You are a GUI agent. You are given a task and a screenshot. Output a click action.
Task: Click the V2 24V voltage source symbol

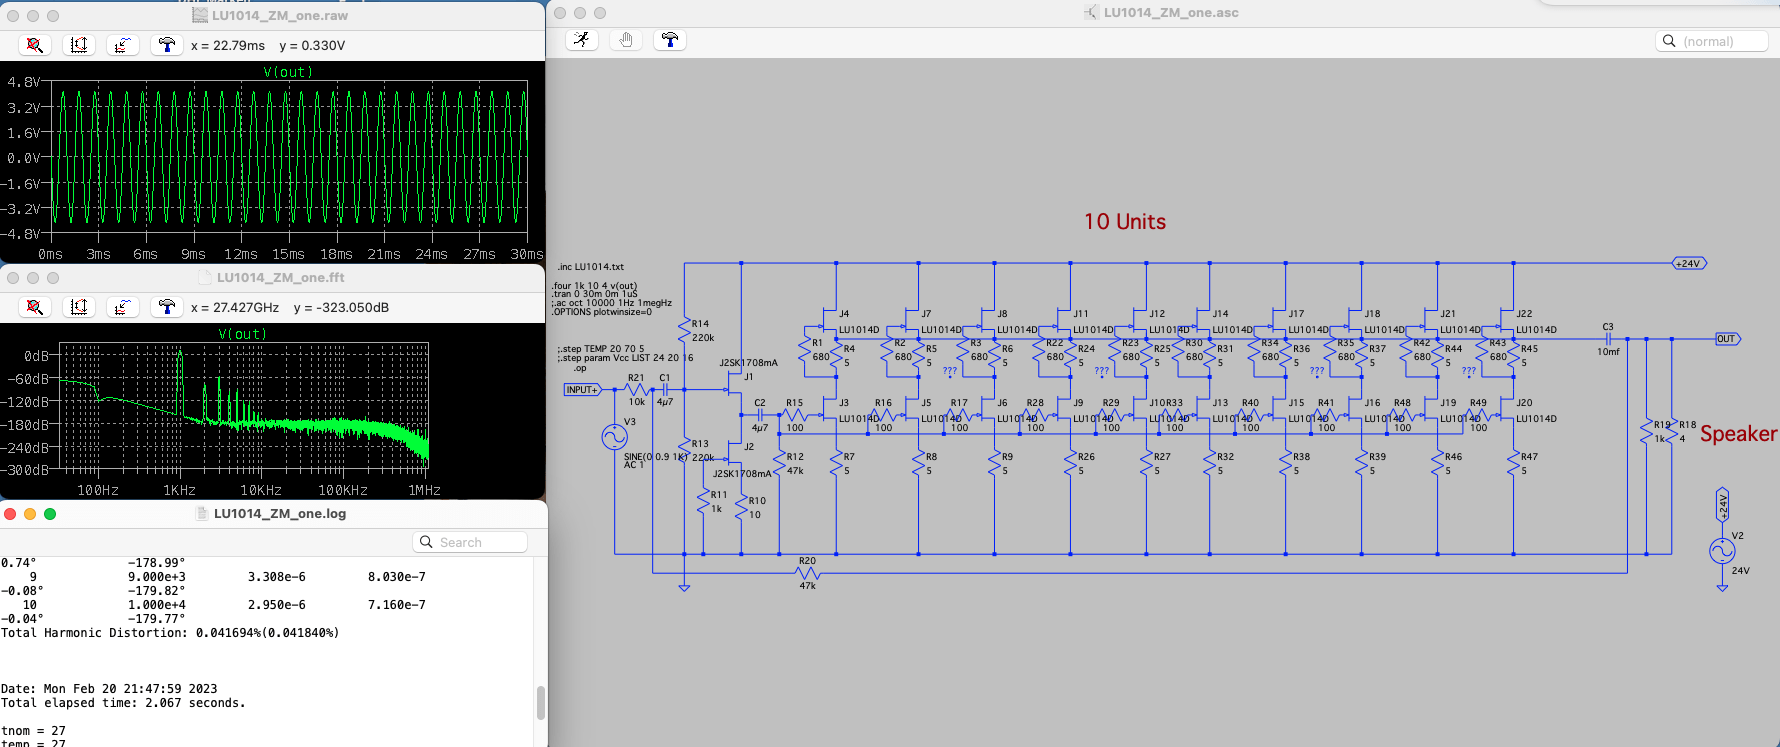1722,551
